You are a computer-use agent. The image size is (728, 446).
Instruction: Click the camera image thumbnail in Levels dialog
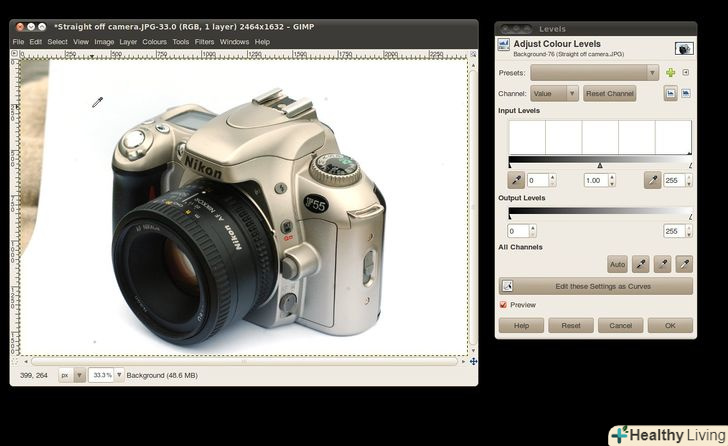pyautogui.click(x=684, y=48)
